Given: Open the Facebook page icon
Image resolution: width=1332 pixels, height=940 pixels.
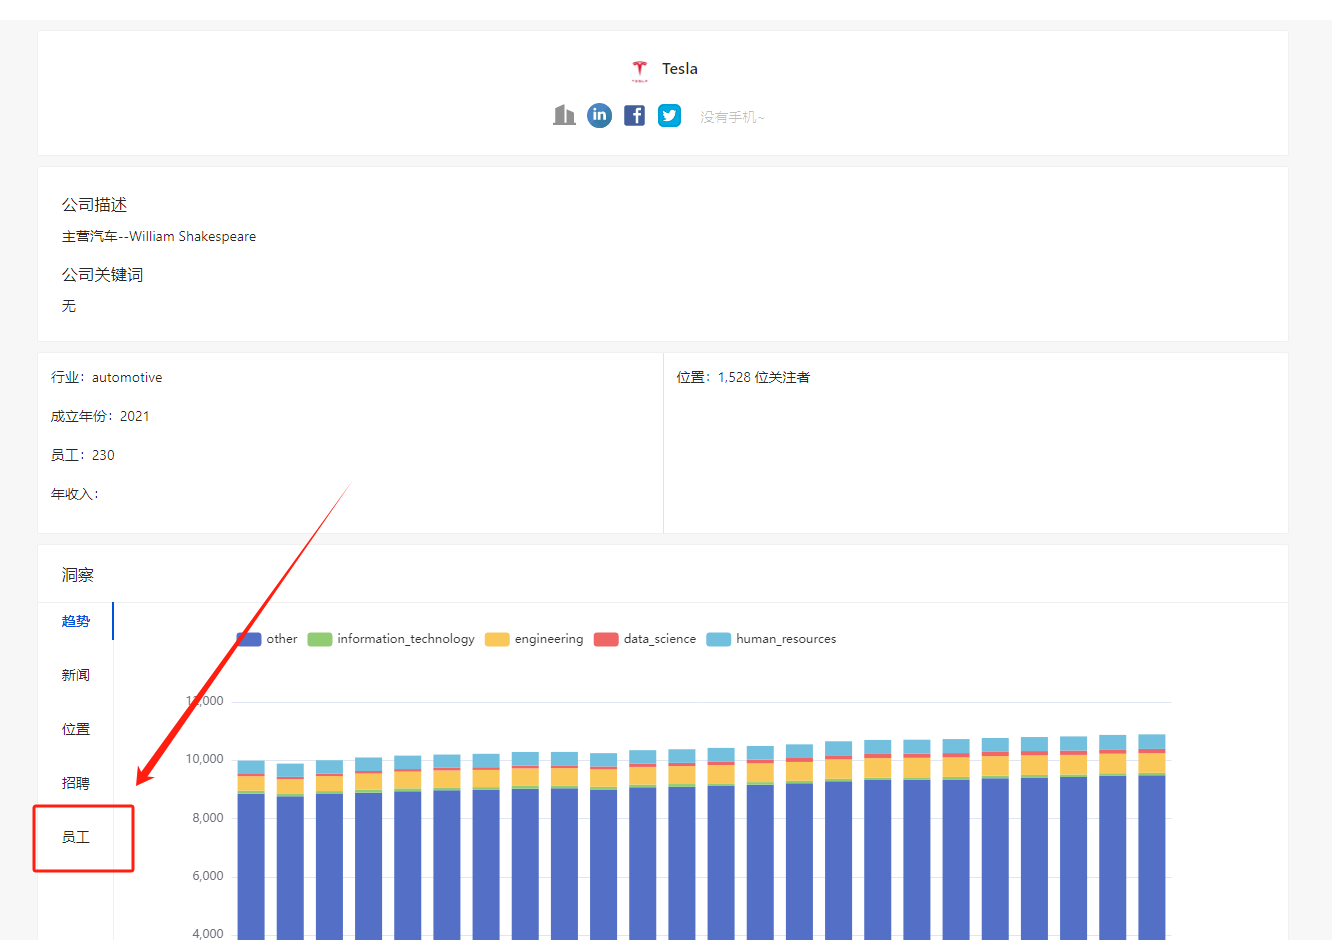Looking at the screenshot, I should (634, 116).
